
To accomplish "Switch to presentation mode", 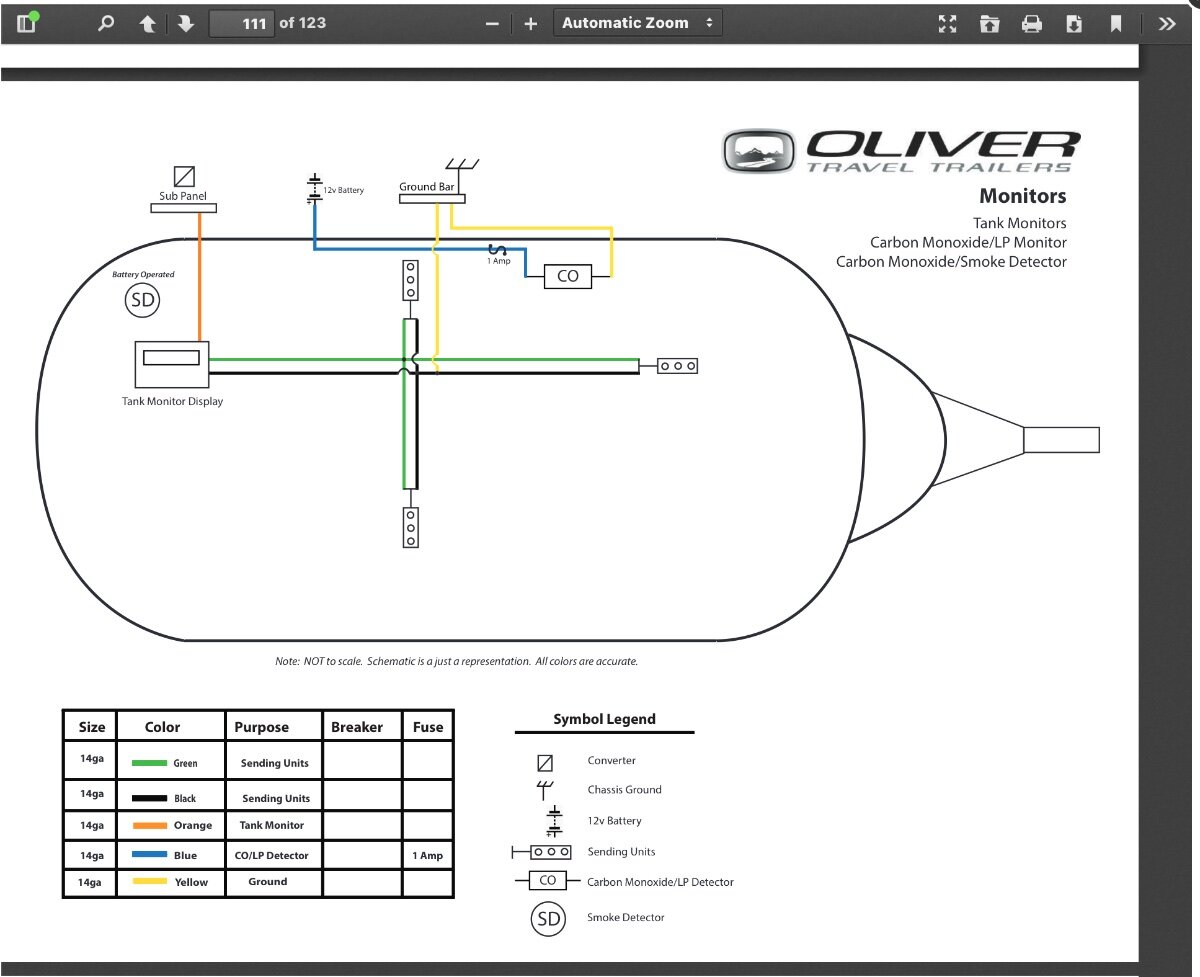I will [x=948, y=24].
